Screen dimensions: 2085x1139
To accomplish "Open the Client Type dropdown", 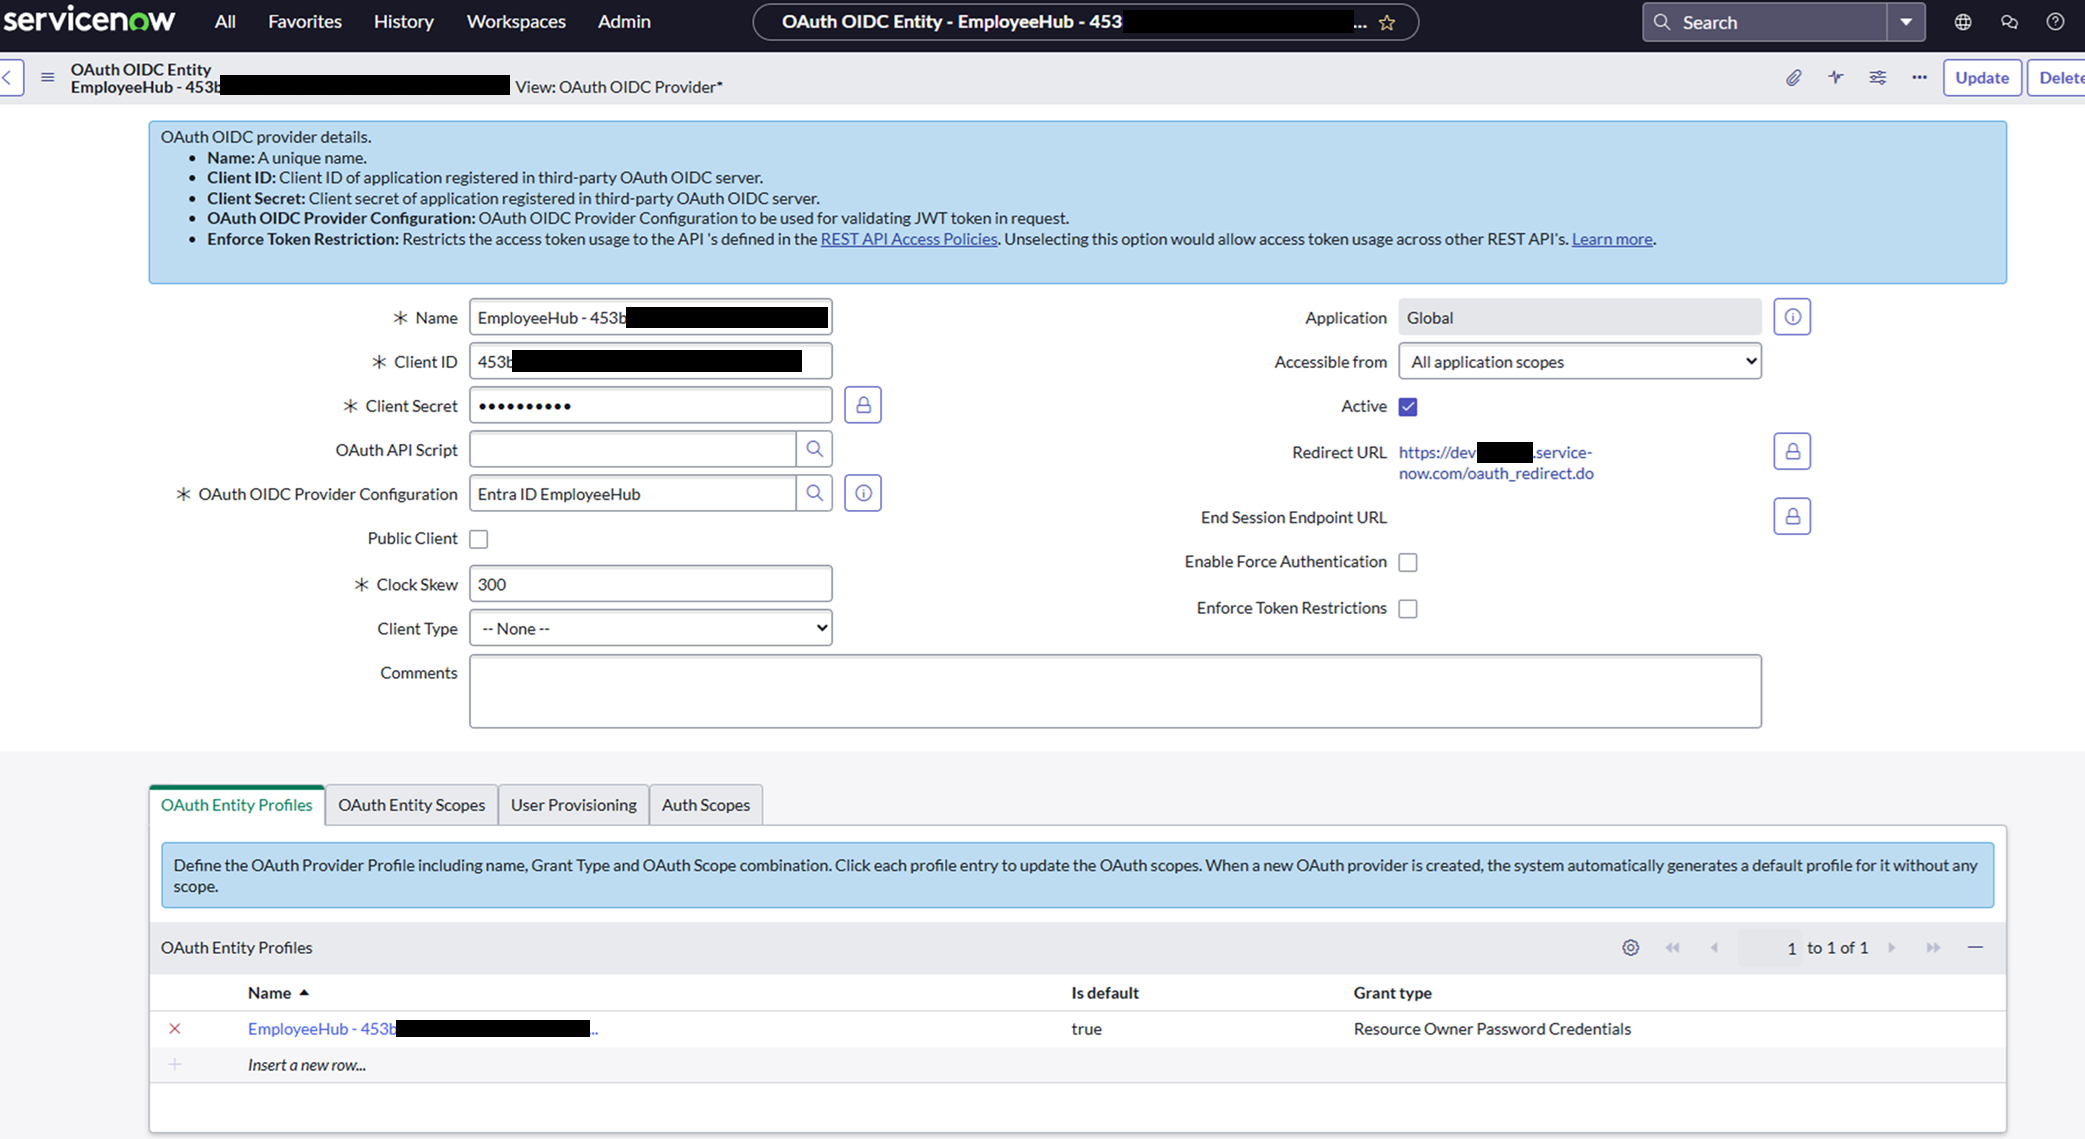I will 650,627.
